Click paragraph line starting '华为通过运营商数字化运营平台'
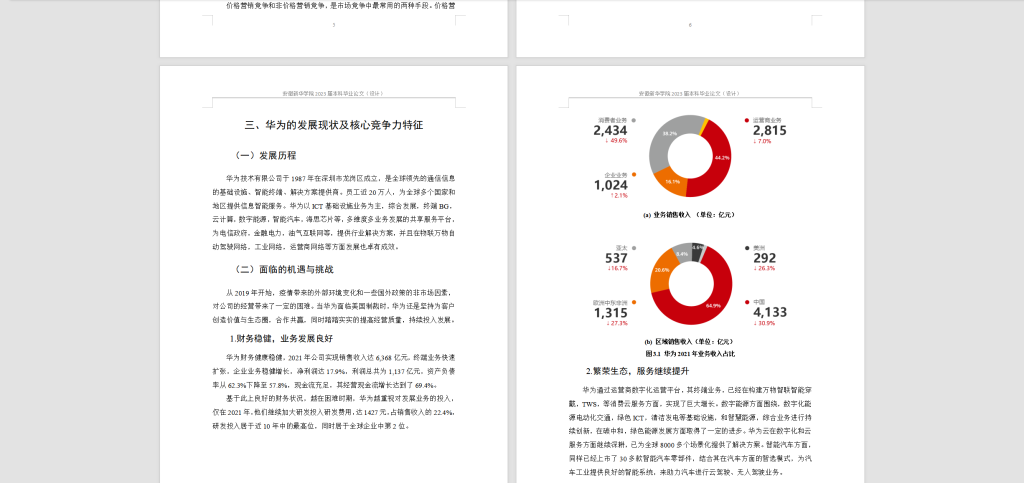 (x=697, y=390)
